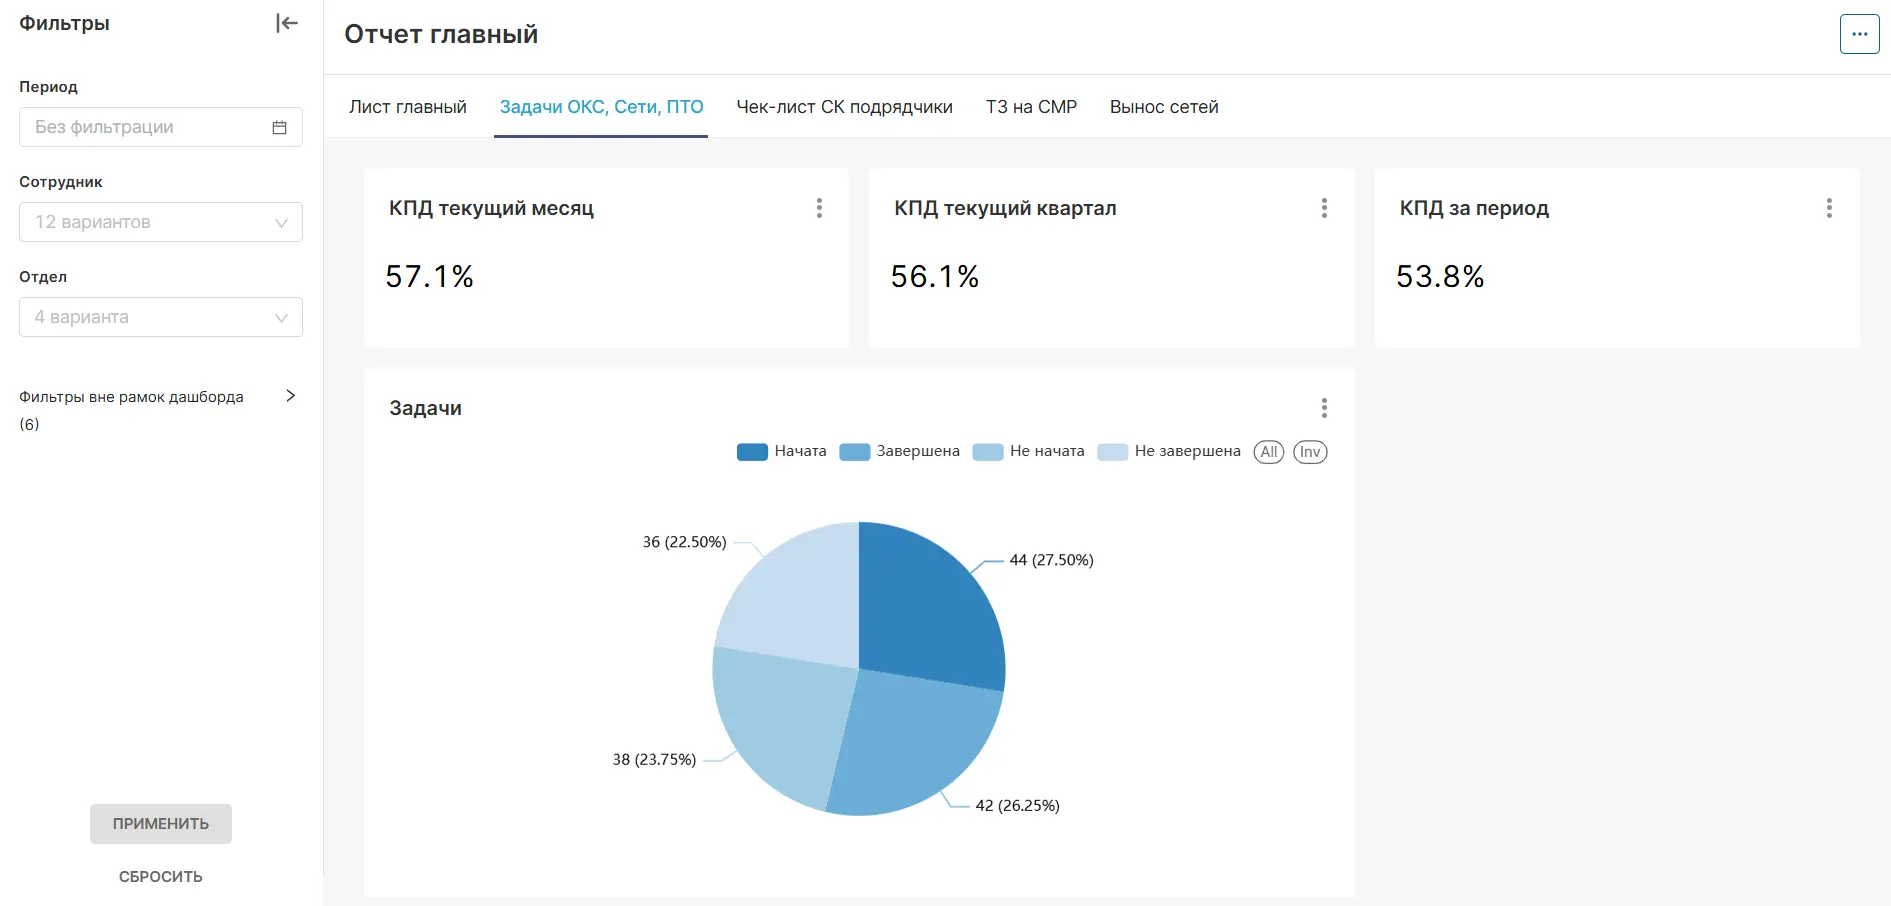1891x906 pixels.
Task: Collapse the Фильтры sidebar panel
Action: (287, 23)
